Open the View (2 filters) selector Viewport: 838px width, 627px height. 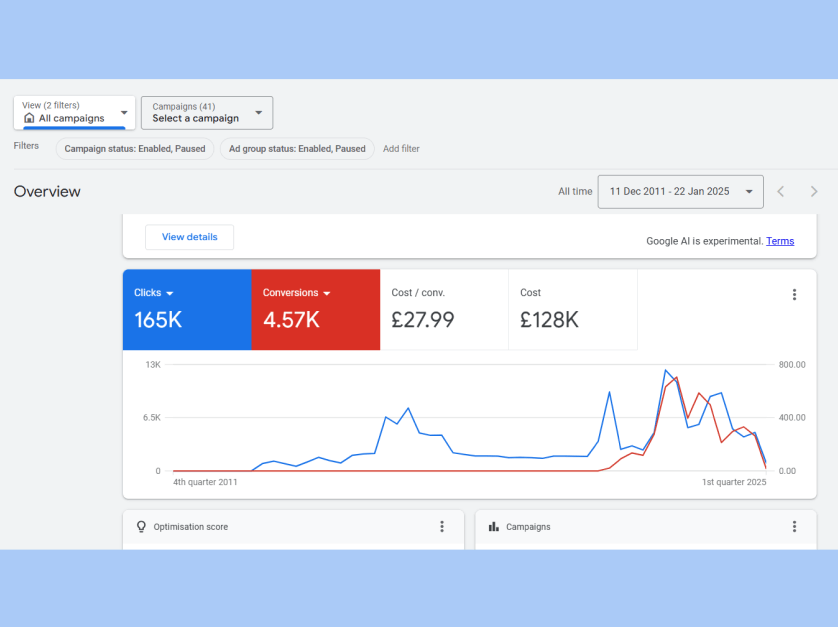pos(75,112)
